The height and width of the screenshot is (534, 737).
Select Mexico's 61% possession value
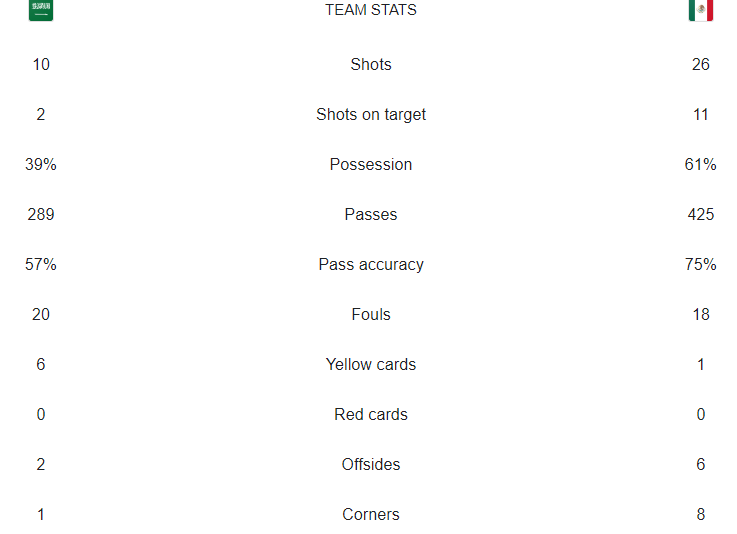(x=701, y=165)
